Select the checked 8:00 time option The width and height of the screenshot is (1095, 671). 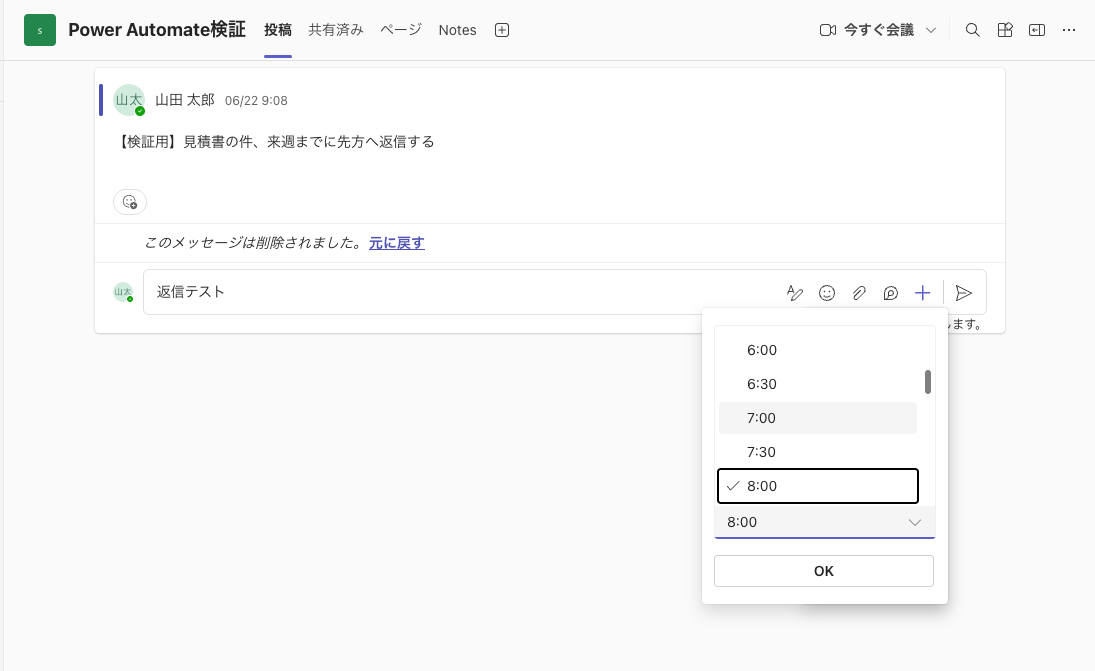[818, 486]
